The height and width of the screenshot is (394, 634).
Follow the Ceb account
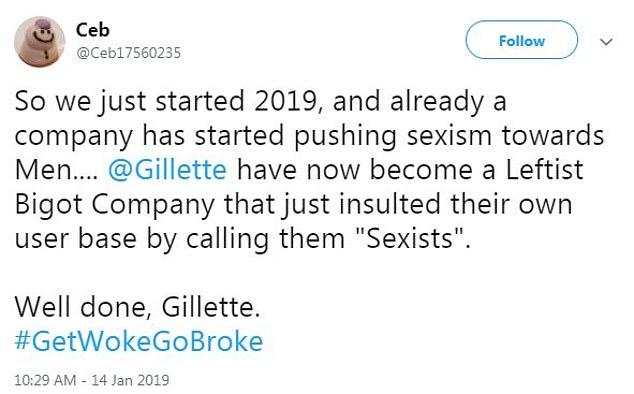point(521,40)
